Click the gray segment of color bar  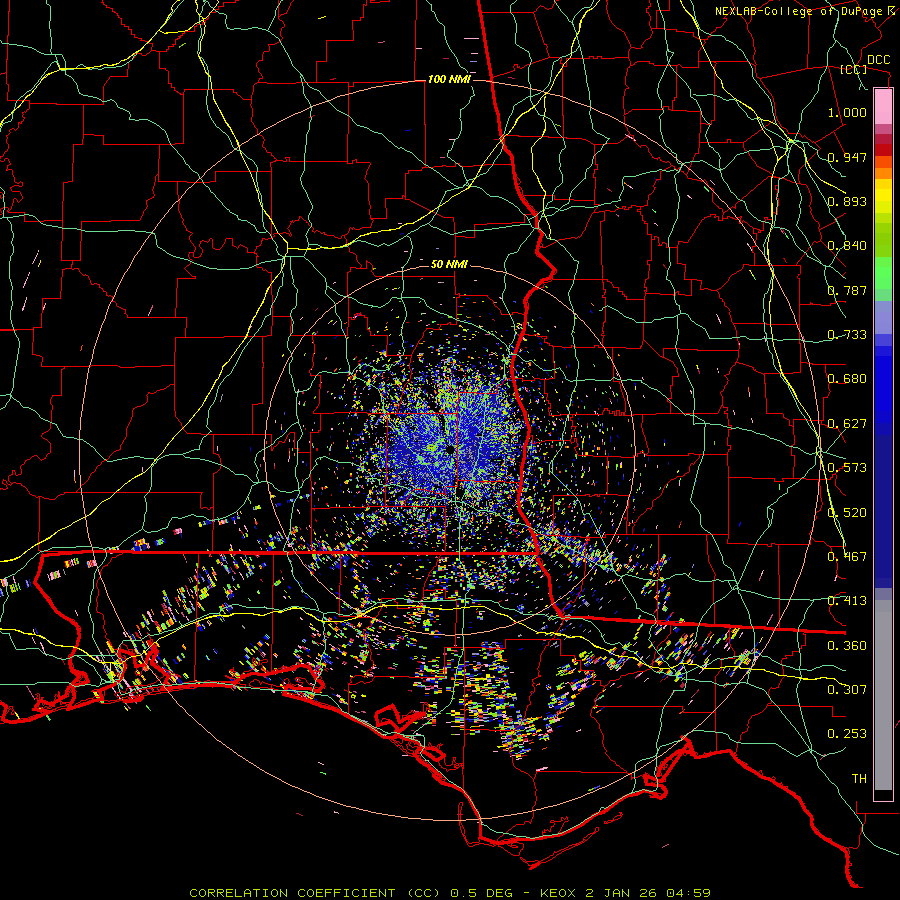coord(883,695)
